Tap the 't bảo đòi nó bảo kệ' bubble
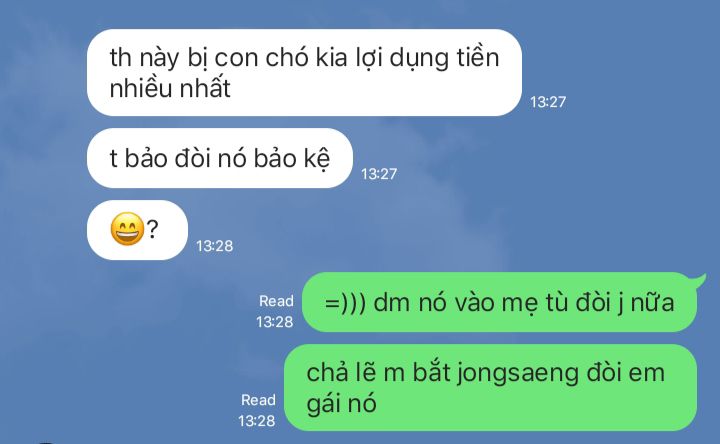Viewport: 720px width, 444px height. (x=219, y=158)
